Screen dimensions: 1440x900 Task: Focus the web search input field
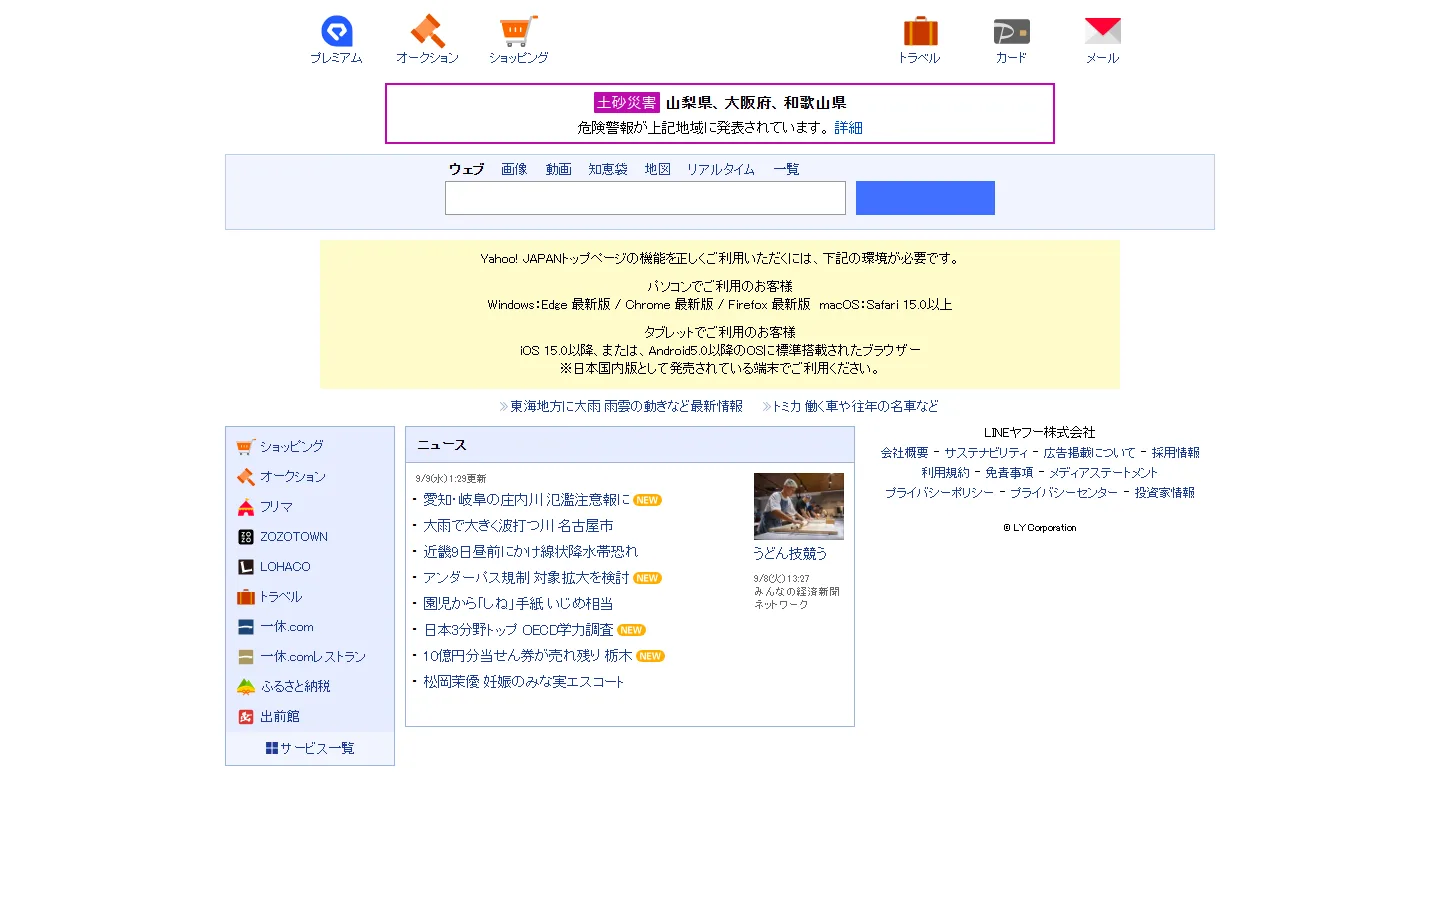click(645, 198)
